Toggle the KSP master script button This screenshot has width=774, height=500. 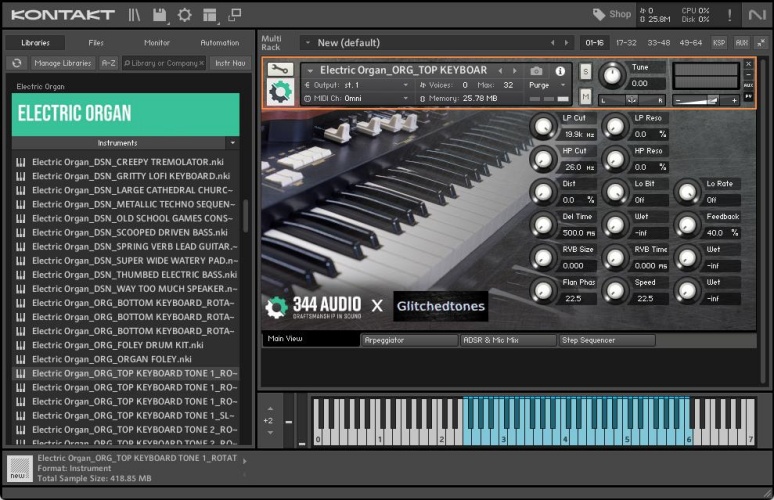[718, 43]
